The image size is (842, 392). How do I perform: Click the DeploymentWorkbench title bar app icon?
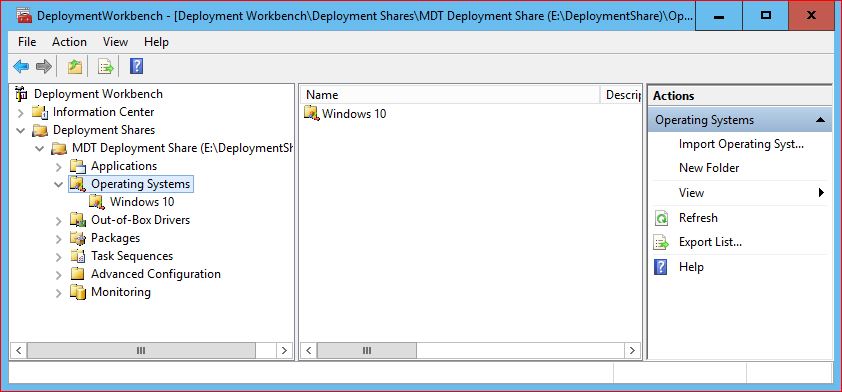coord(24,16)
